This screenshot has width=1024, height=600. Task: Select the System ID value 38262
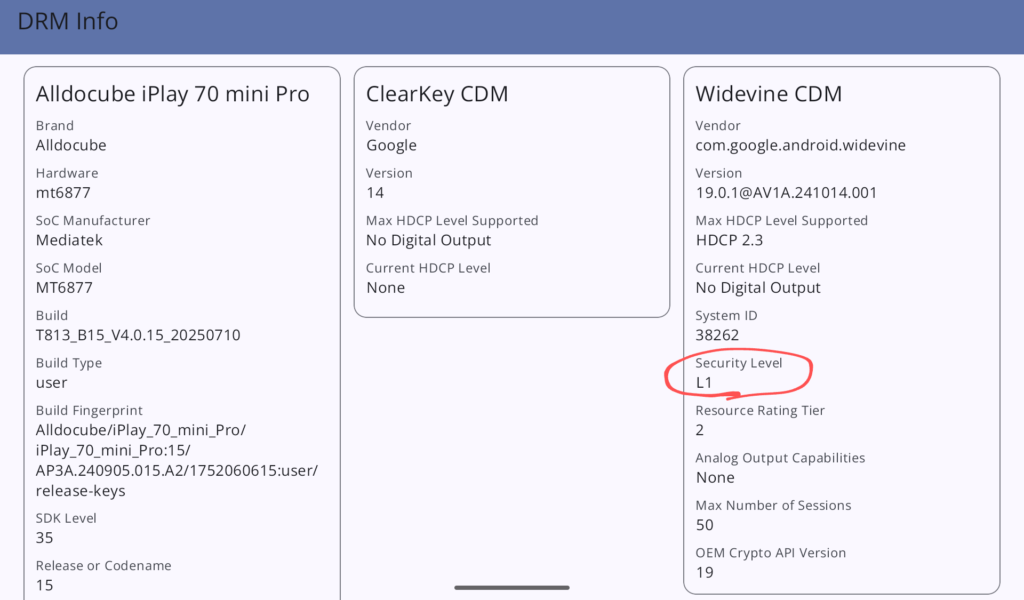coord(717,336)
